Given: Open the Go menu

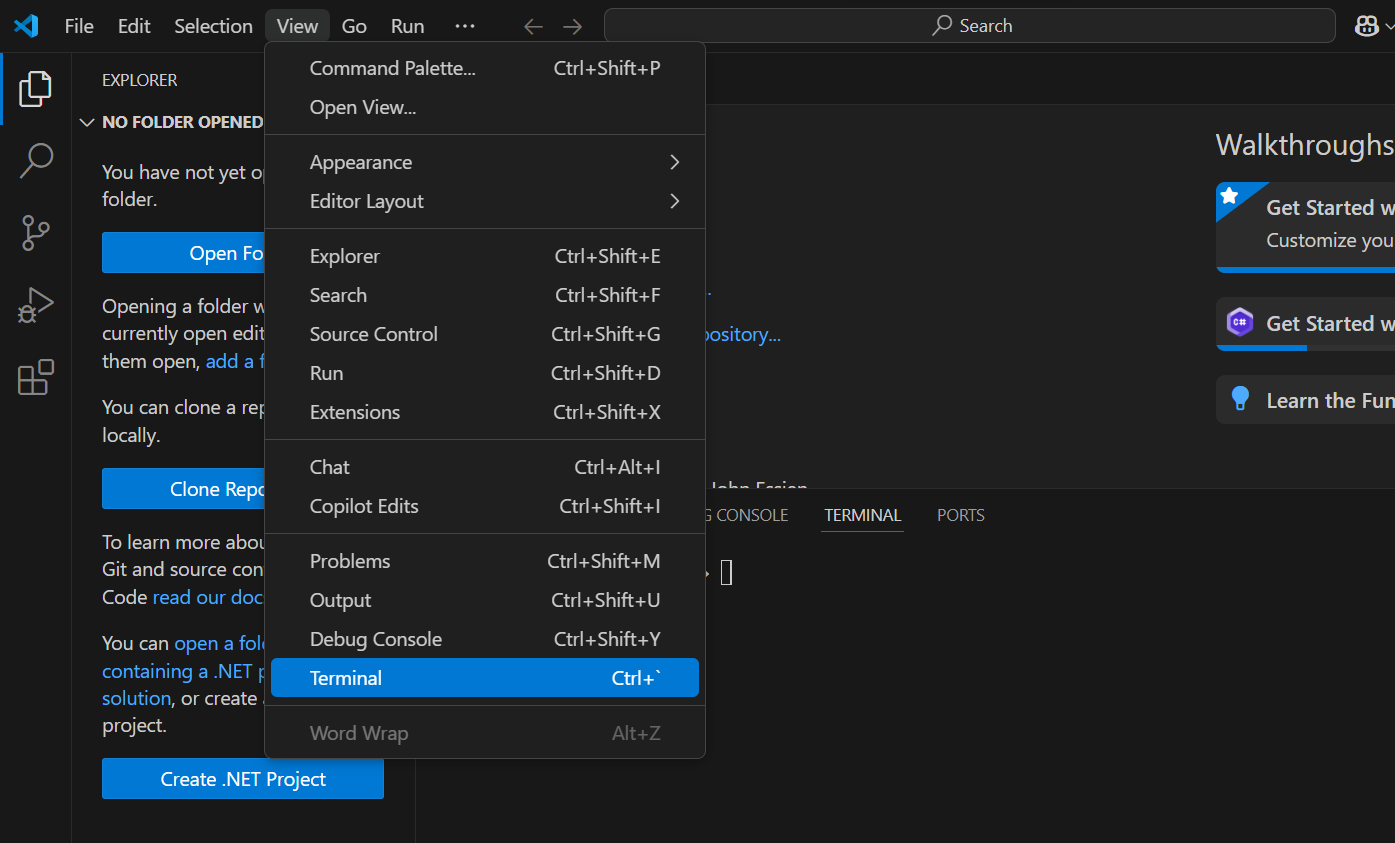Looking at the screenshot, I should 354,26.
